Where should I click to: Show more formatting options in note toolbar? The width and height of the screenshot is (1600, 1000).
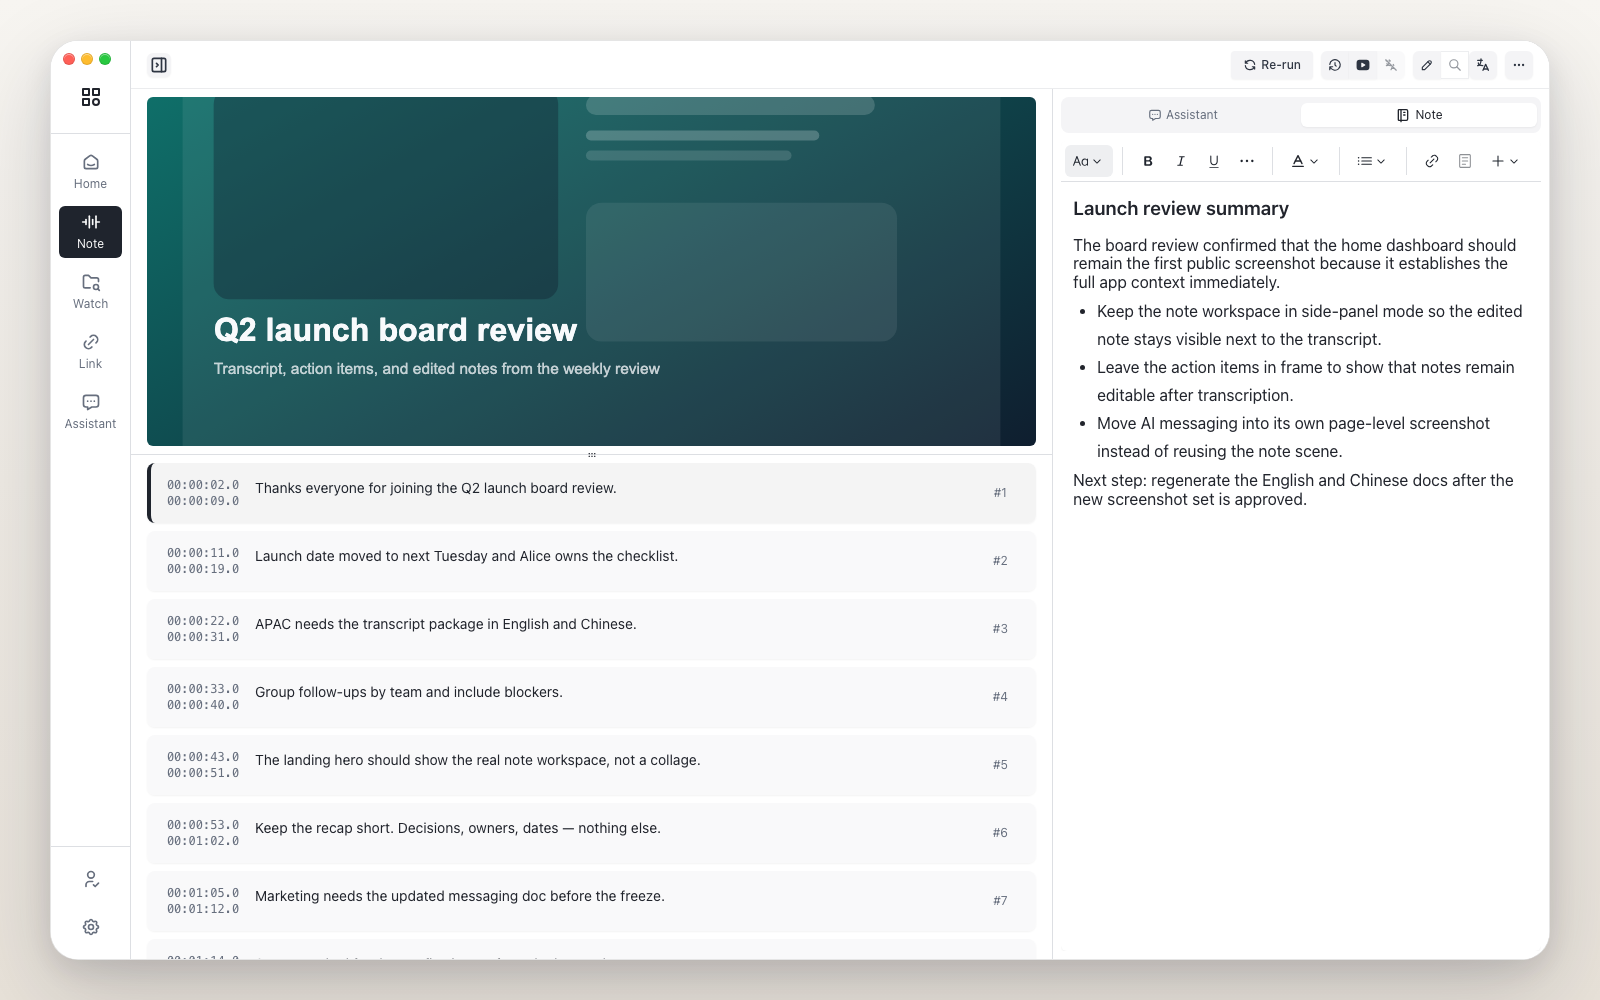click(1247, 161)
